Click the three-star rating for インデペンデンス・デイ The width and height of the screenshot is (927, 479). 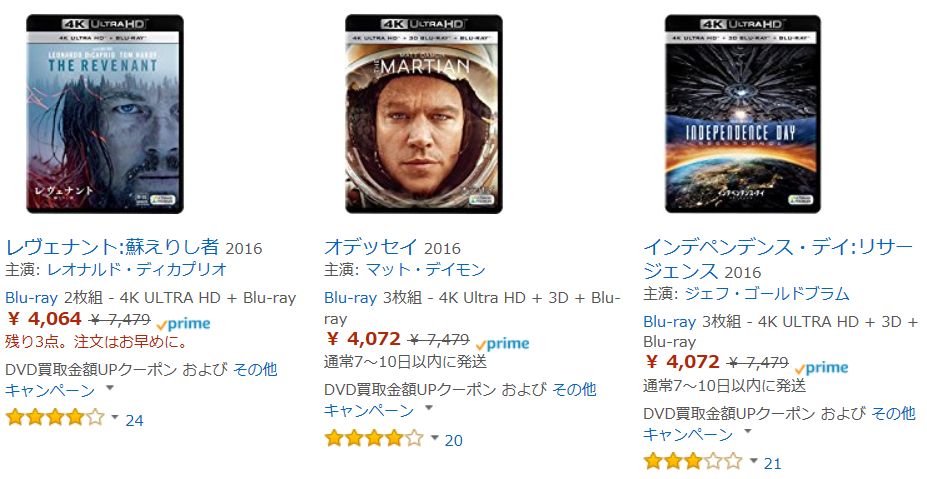tap(692, 461)
